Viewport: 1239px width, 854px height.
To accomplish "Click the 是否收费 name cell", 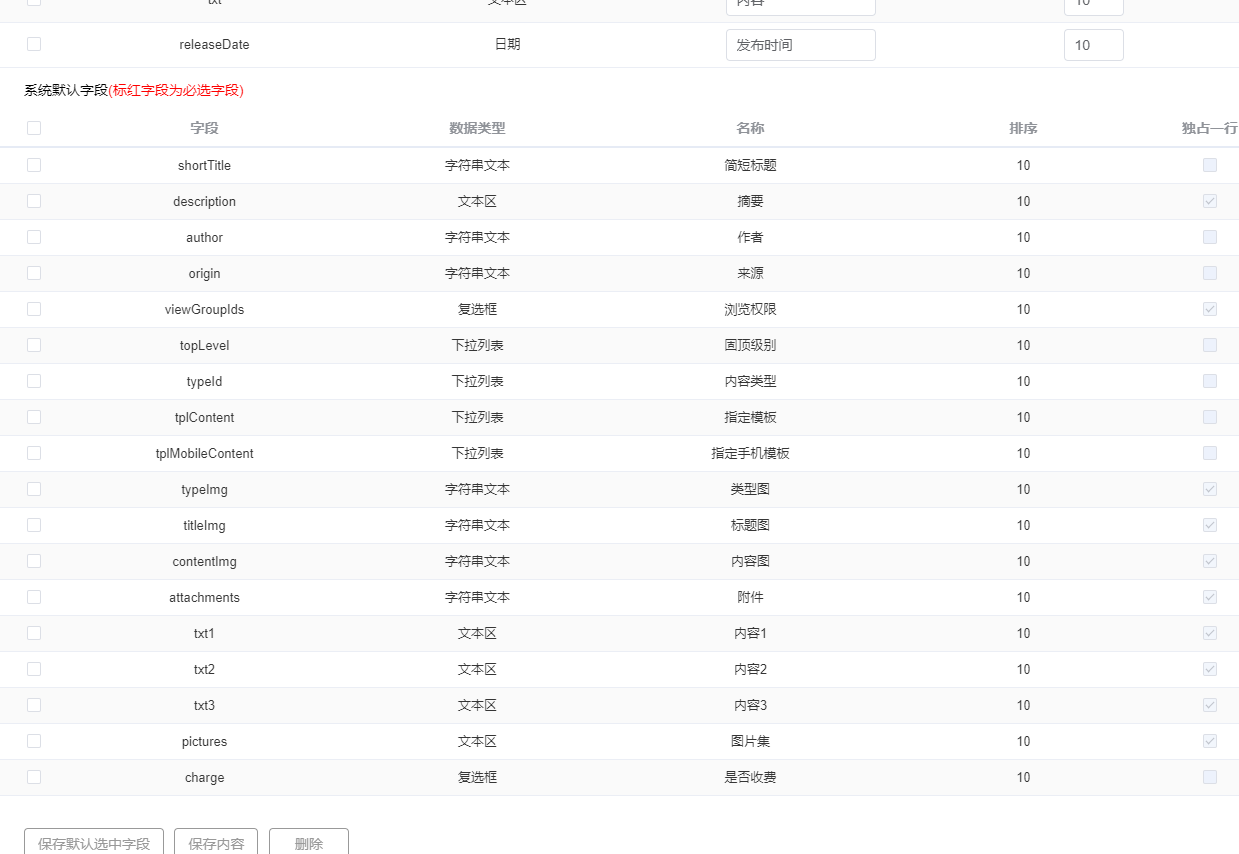I will click(750, 777).
